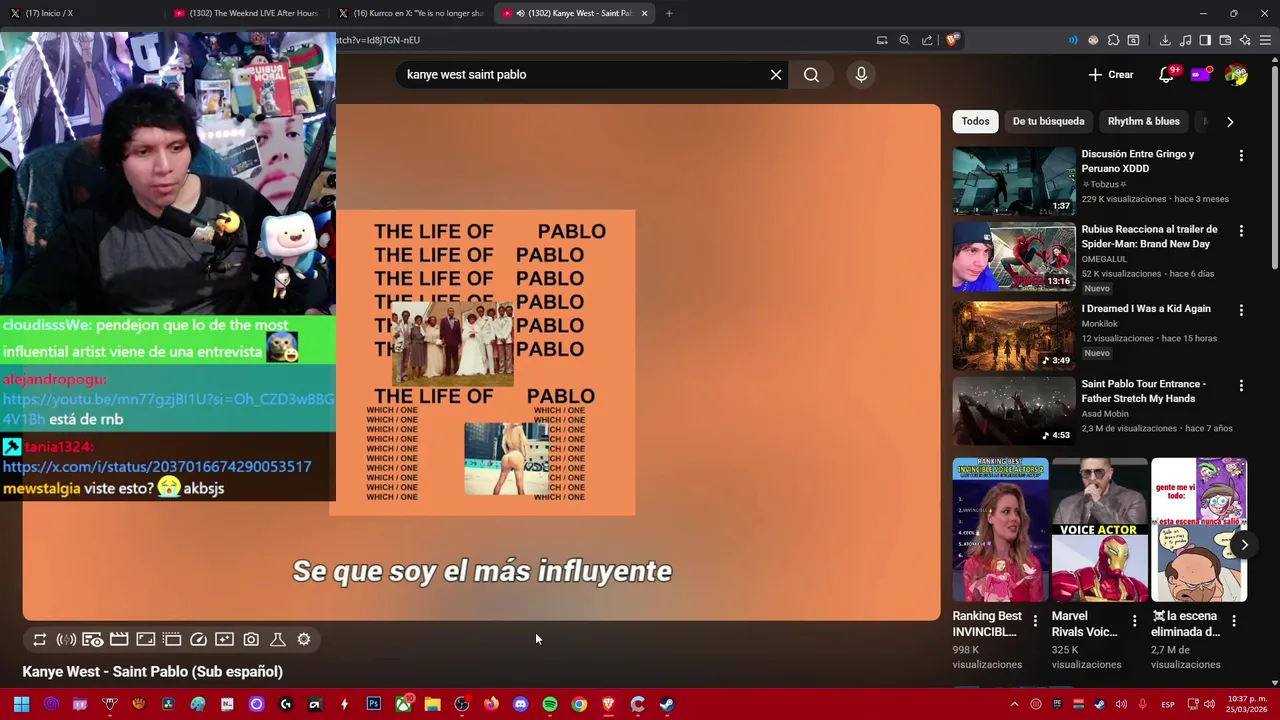Open options for I Dreamed I Was a Kid Again
The image size is (1280, 720).
coord(1241,310)
